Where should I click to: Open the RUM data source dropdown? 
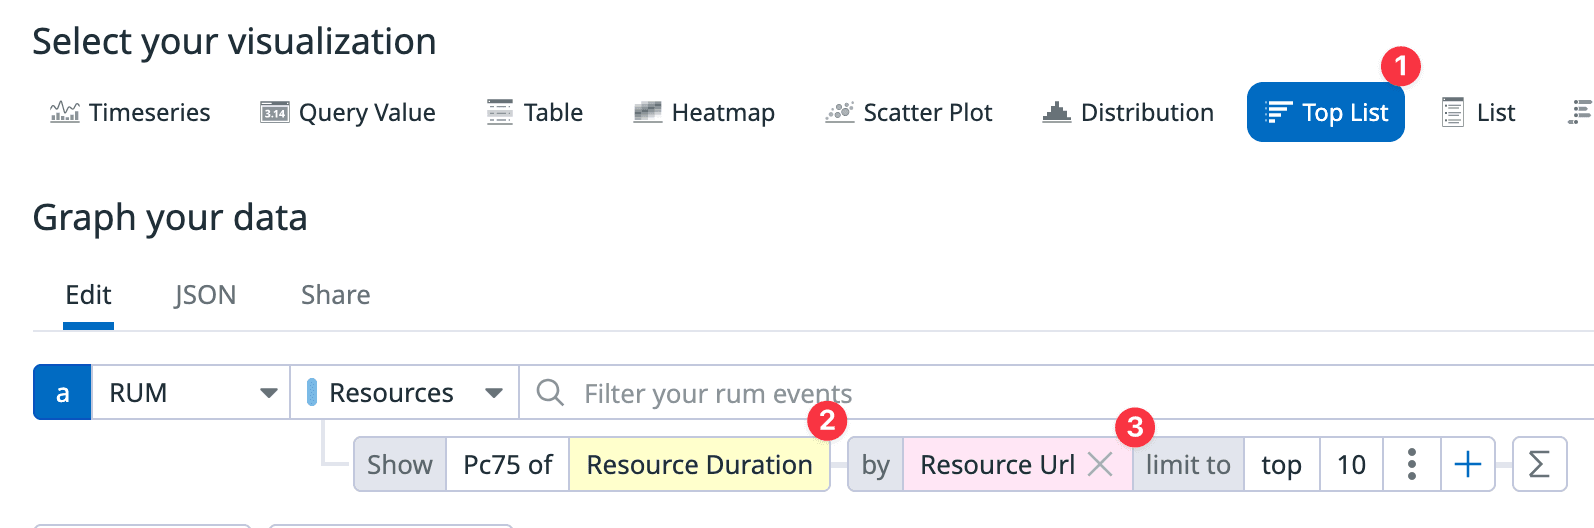(x=191, y=392)
